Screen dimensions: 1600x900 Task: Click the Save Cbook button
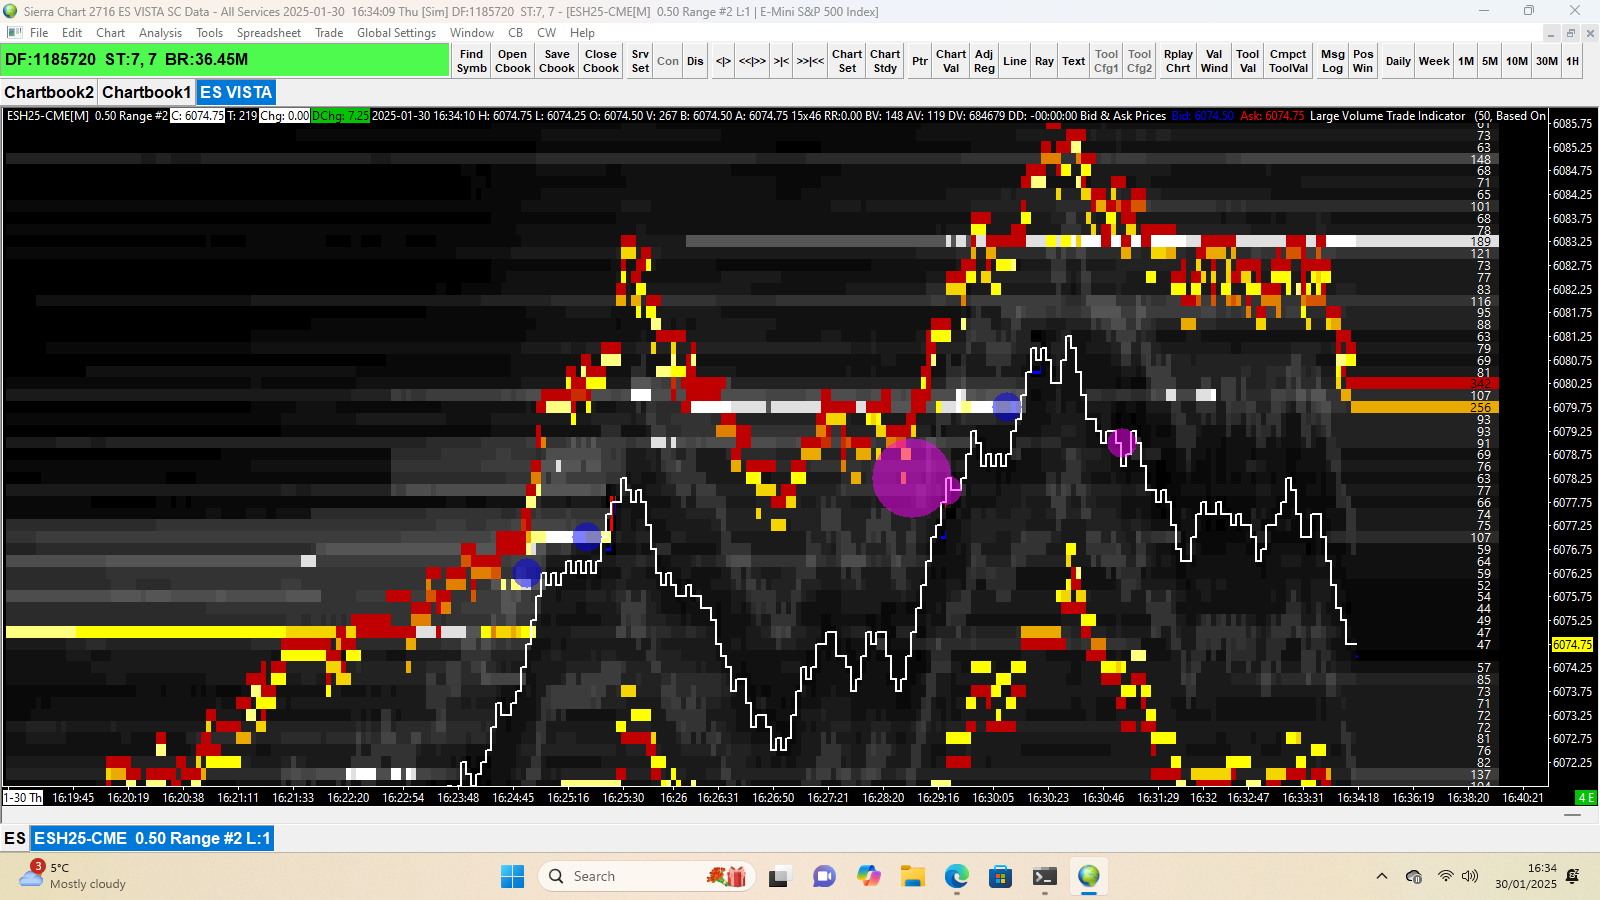(x=557, y=61)
